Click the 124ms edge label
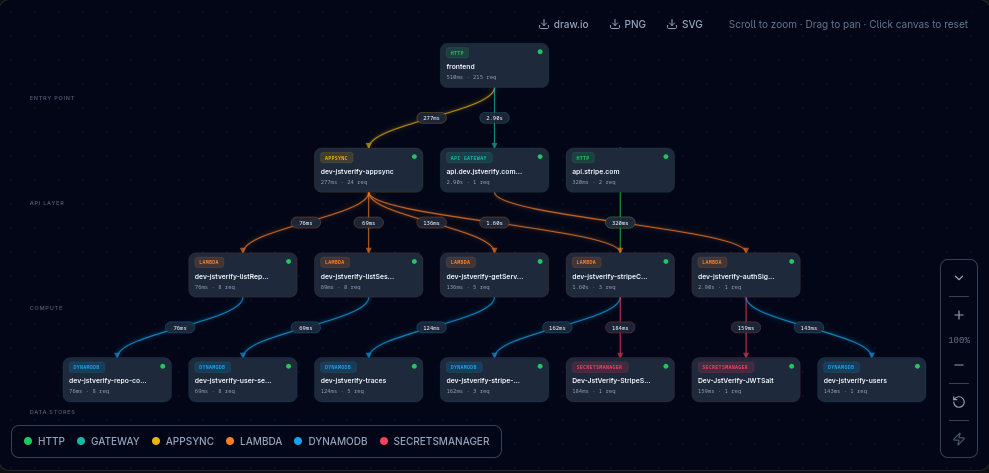 point(431,327)
